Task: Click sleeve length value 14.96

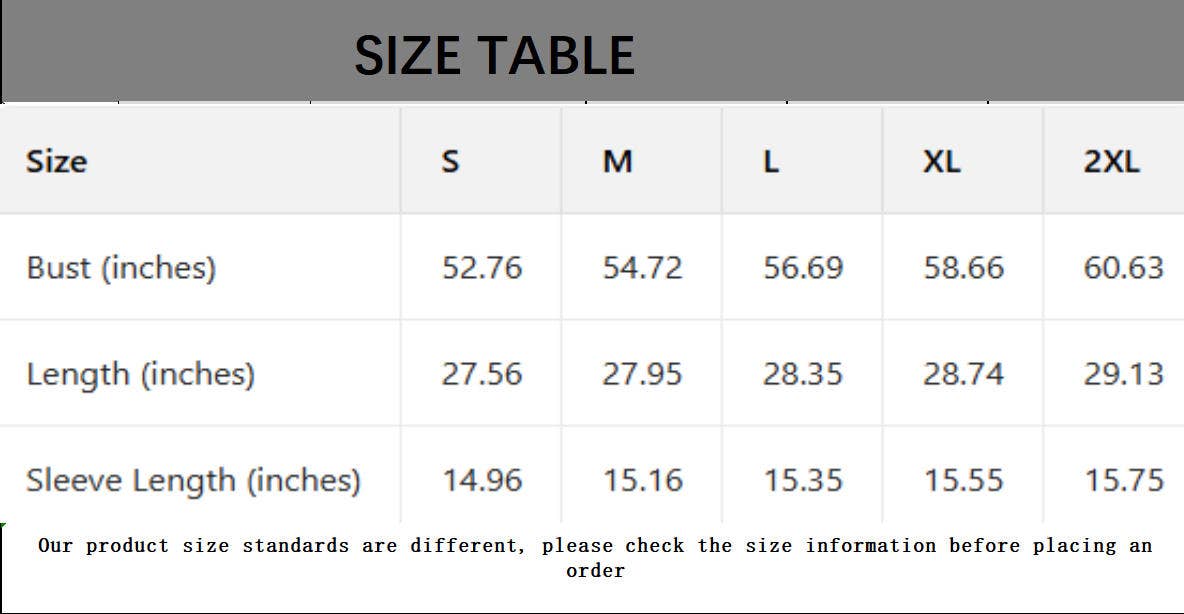Action: click(x=482, y=480)
